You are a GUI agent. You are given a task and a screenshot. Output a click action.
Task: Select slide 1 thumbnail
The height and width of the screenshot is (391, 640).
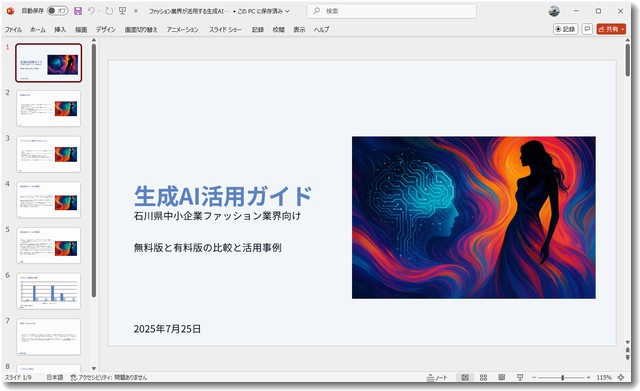[49, 63]
